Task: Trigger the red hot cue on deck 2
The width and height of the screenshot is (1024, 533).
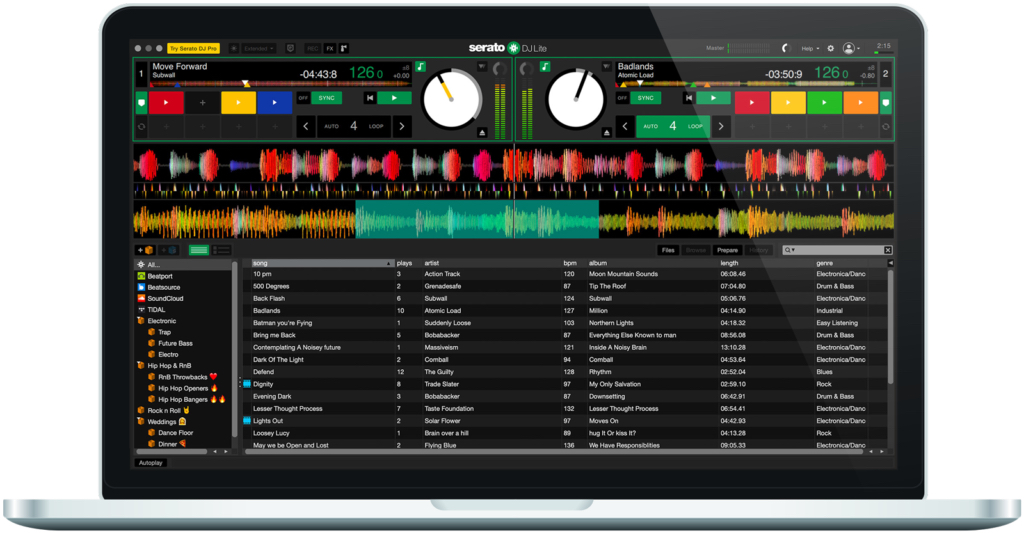Action: coord(752,103)
